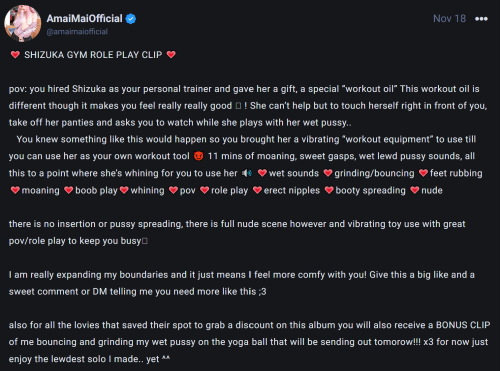Click the speaker sound emoji
Viewport: 500px width, 371px height.
pyautogui.click(x=247, y=173)
